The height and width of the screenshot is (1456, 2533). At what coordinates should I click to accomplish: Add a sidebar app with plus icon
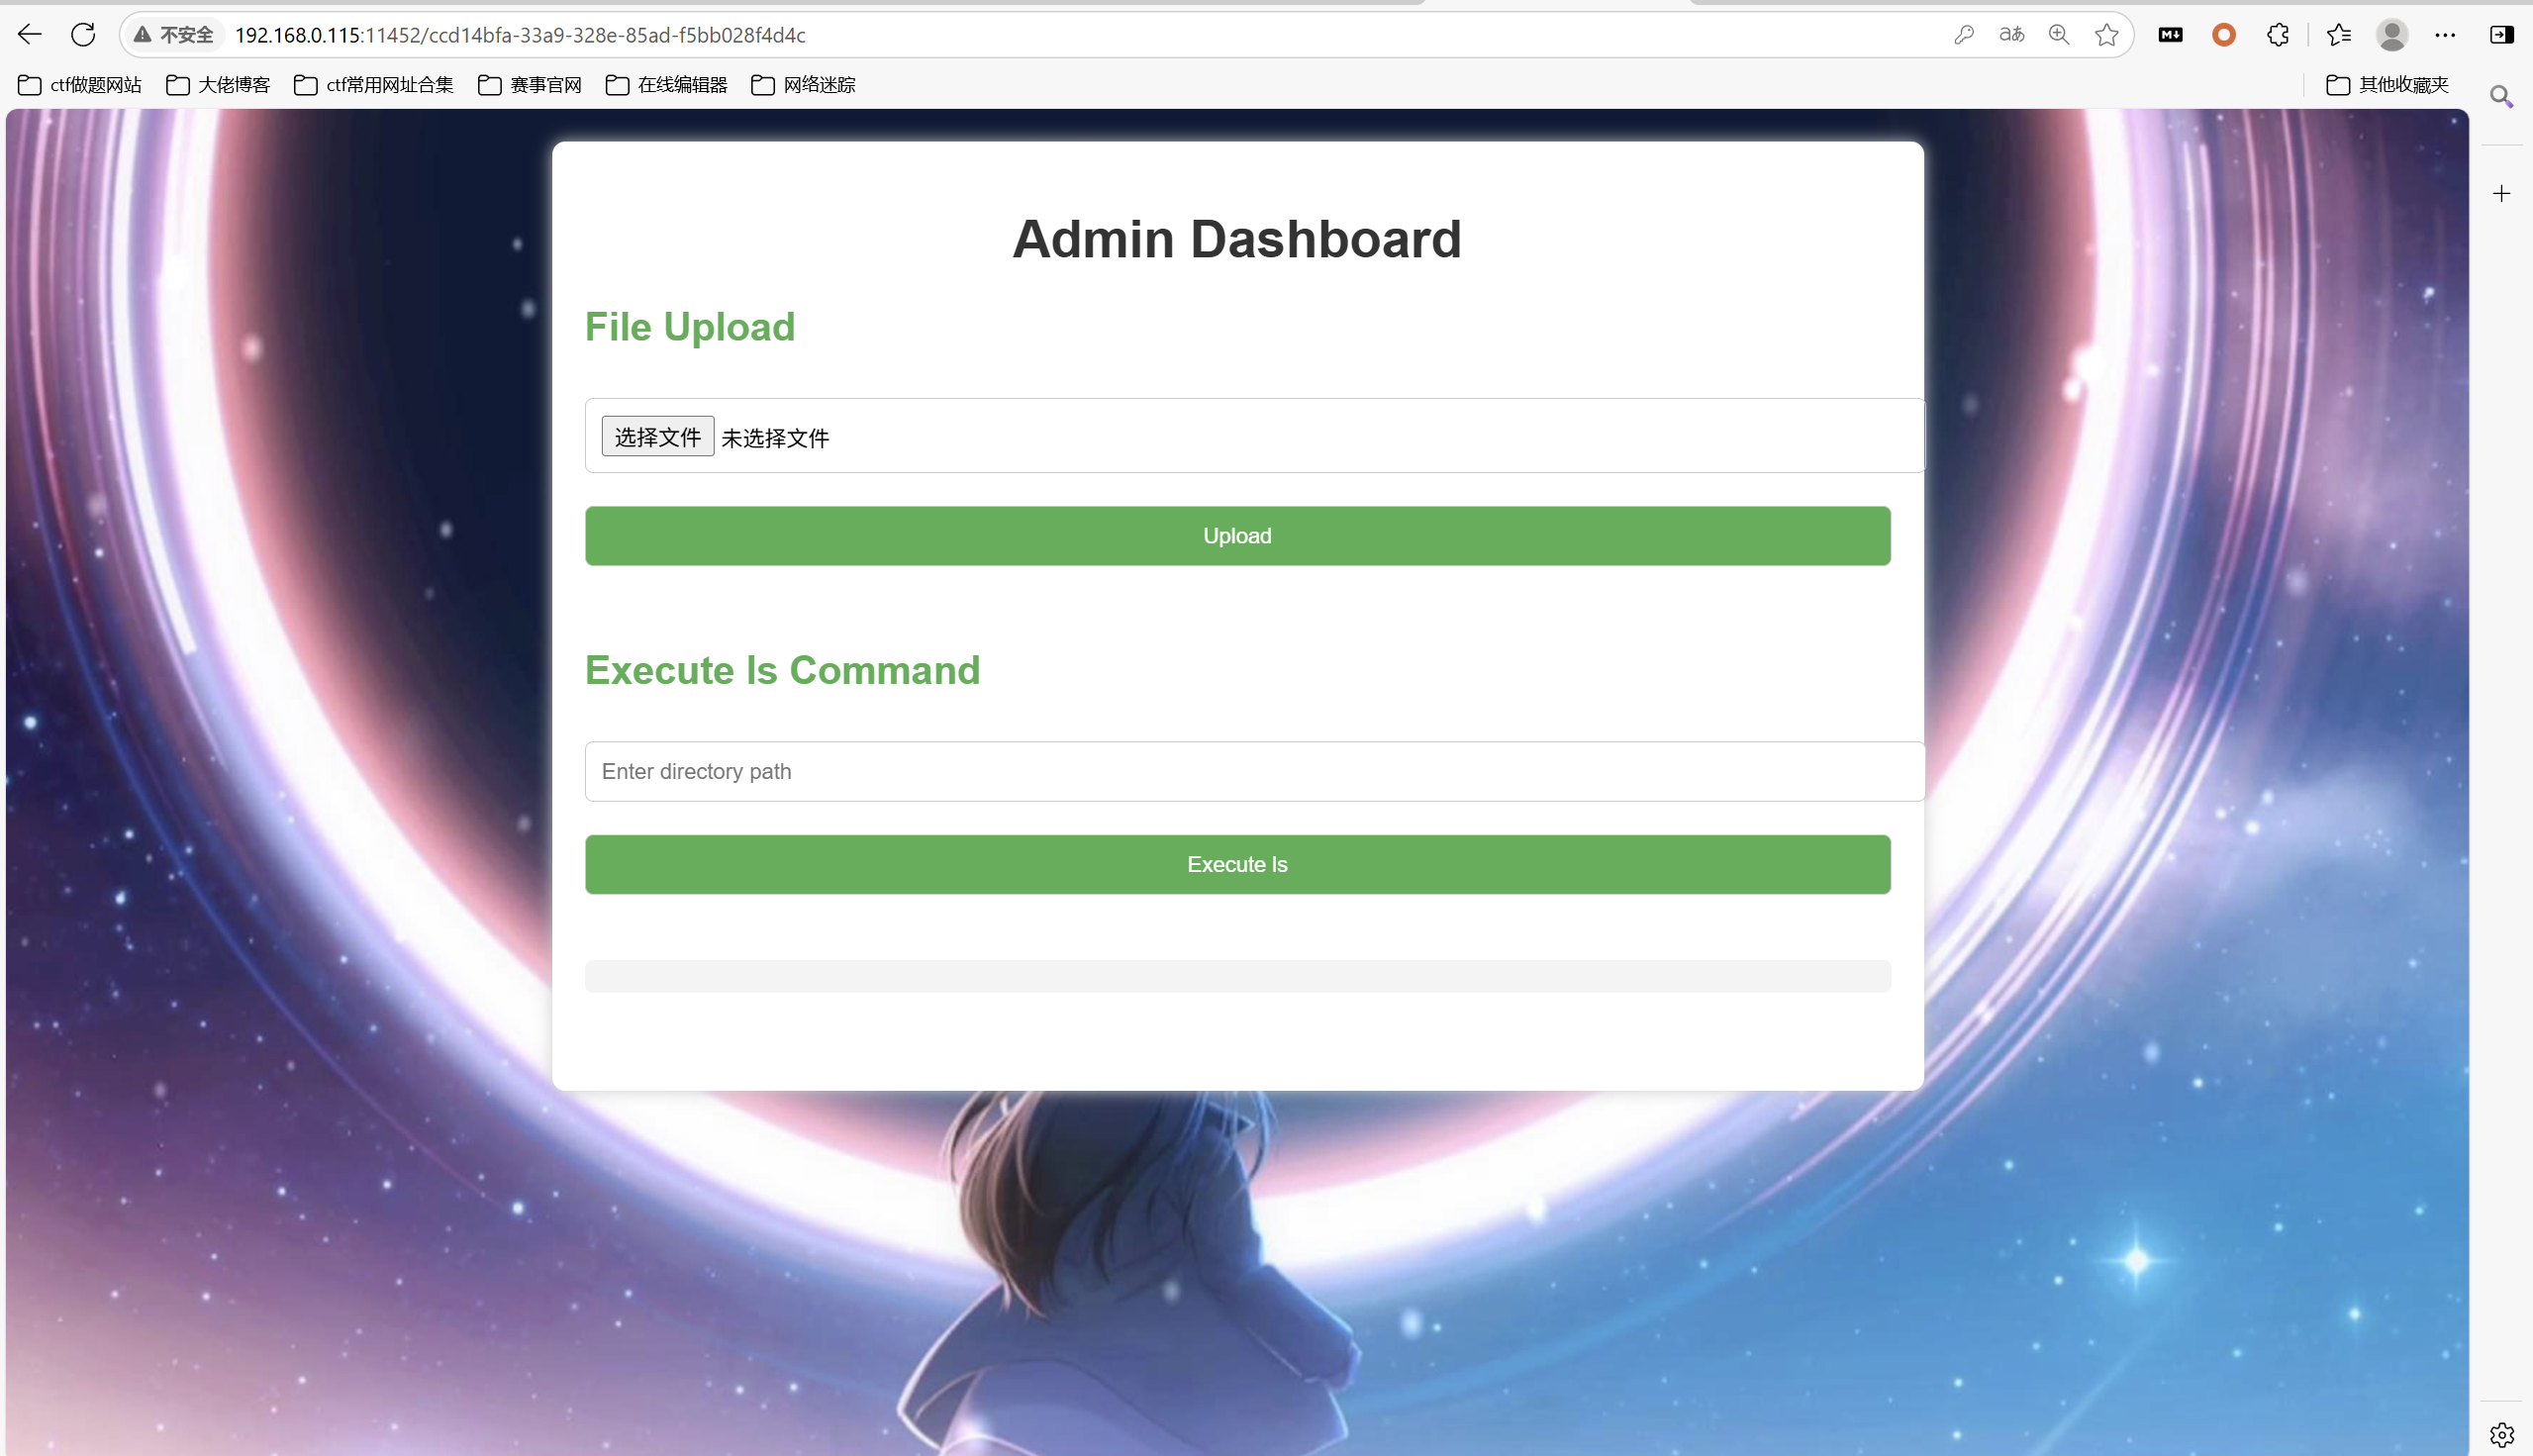point(2502,193)
